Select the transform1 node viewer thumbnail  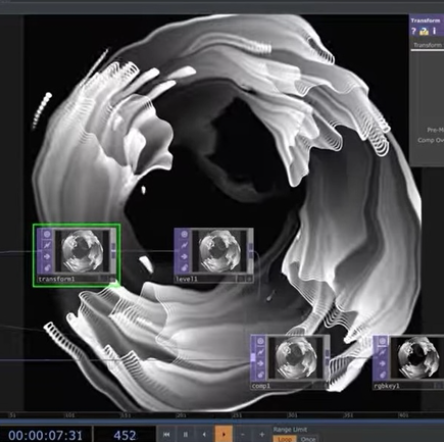(82, 251)
